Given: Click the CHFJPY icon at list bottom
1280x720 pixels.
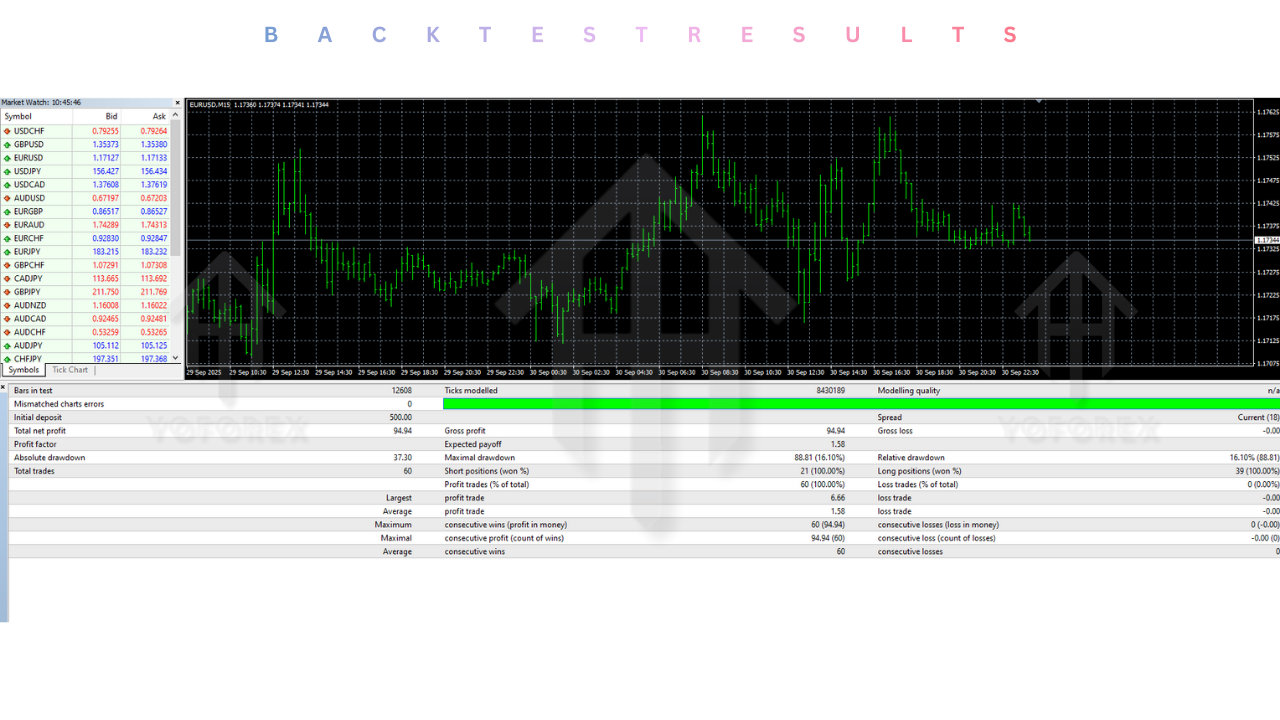Looking at the screenshot, I should pos(8,358).
